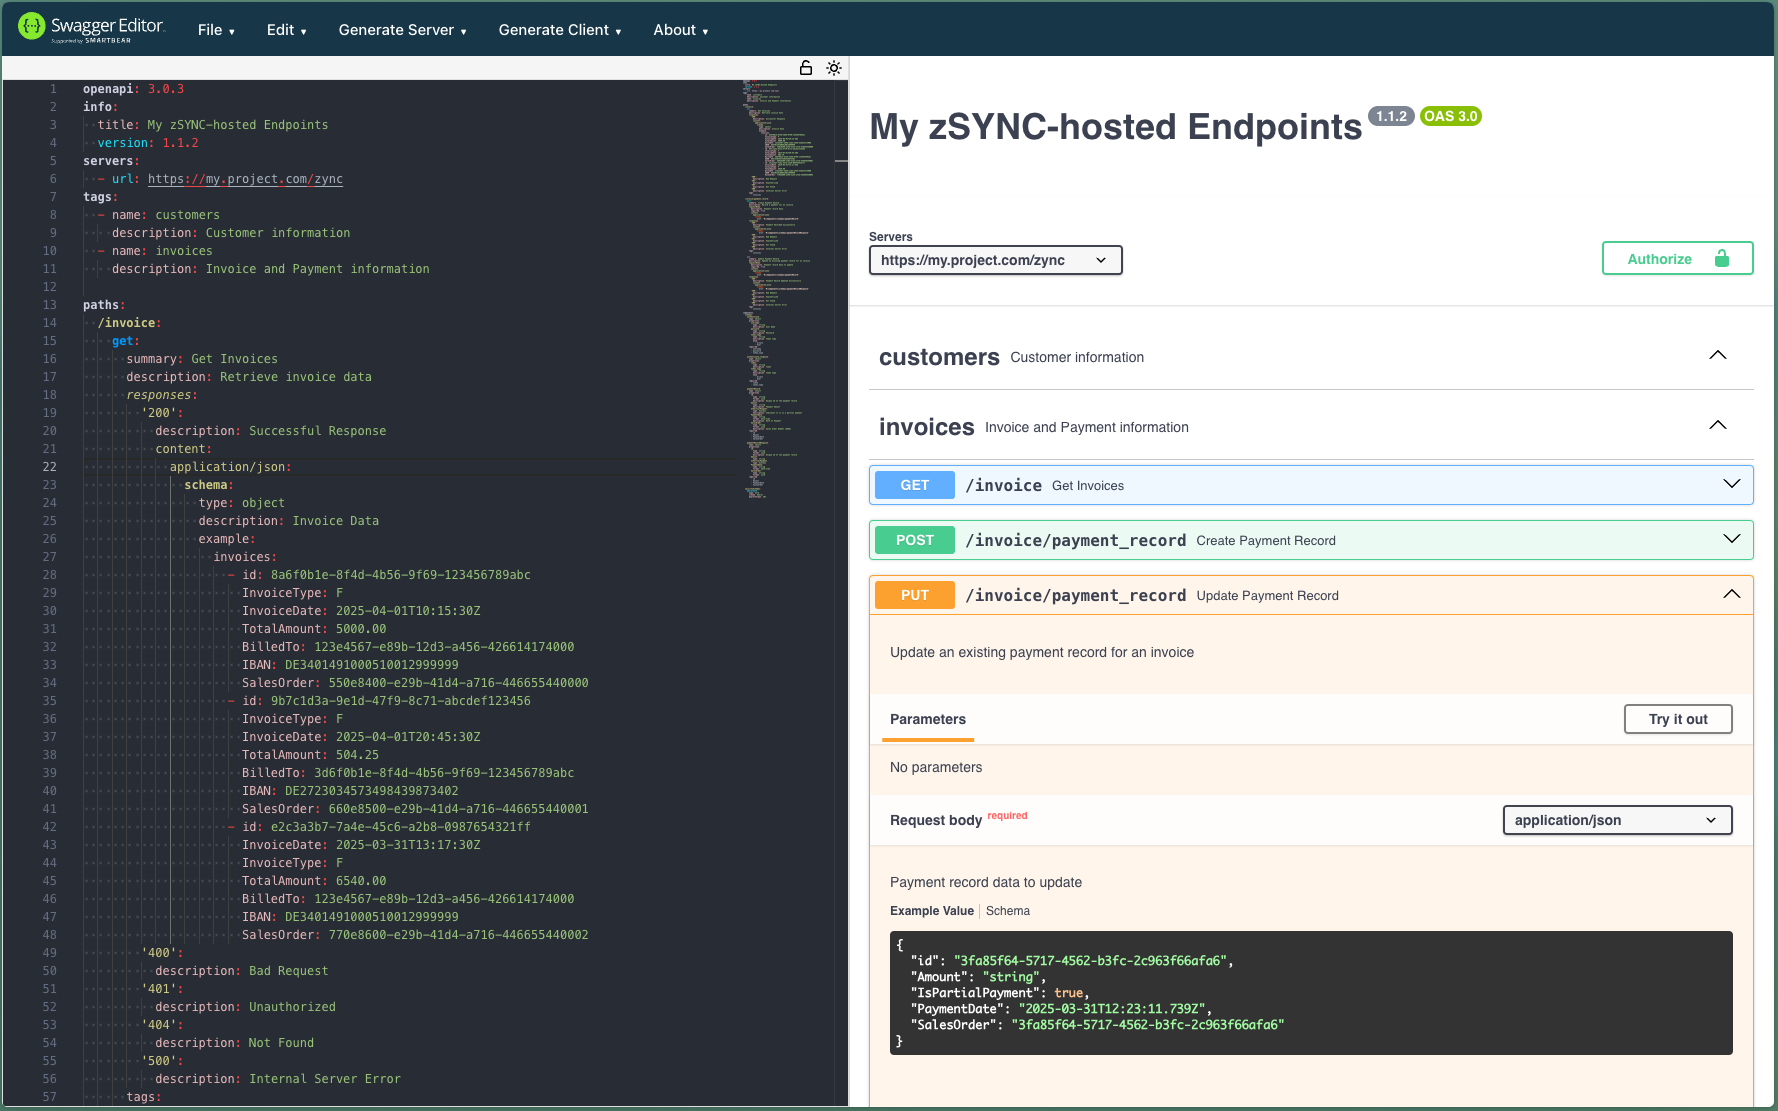Viewport: 1778px width, 1111px height.
Task: Click the 'description: Internal Server Error' line
Action: click(x=278, y=1079)
